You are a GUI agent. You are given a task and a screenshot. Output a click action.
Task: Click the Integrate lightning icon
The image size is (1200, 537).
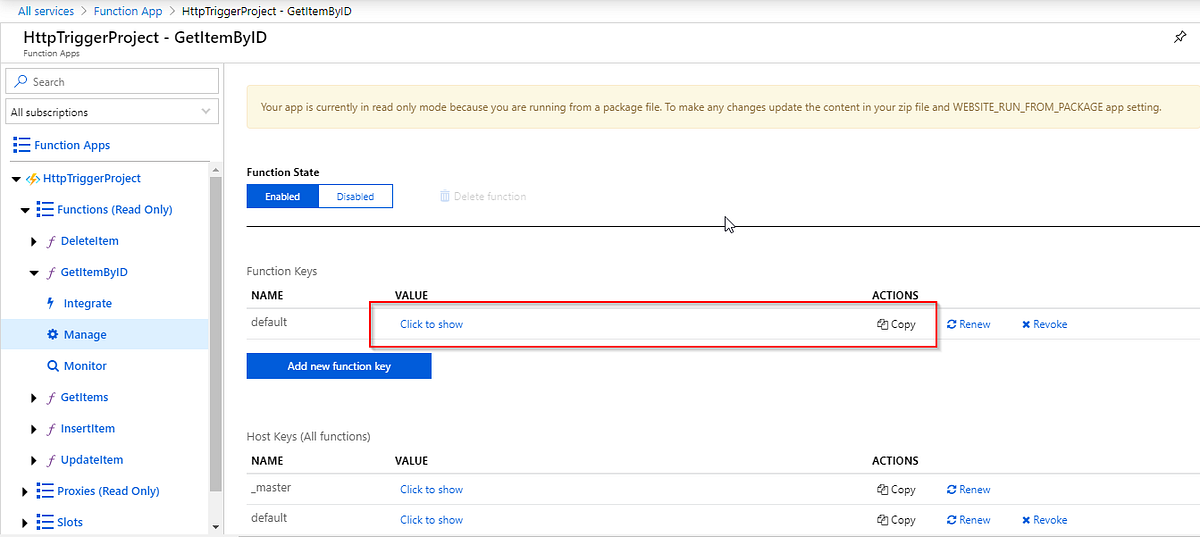52,303
